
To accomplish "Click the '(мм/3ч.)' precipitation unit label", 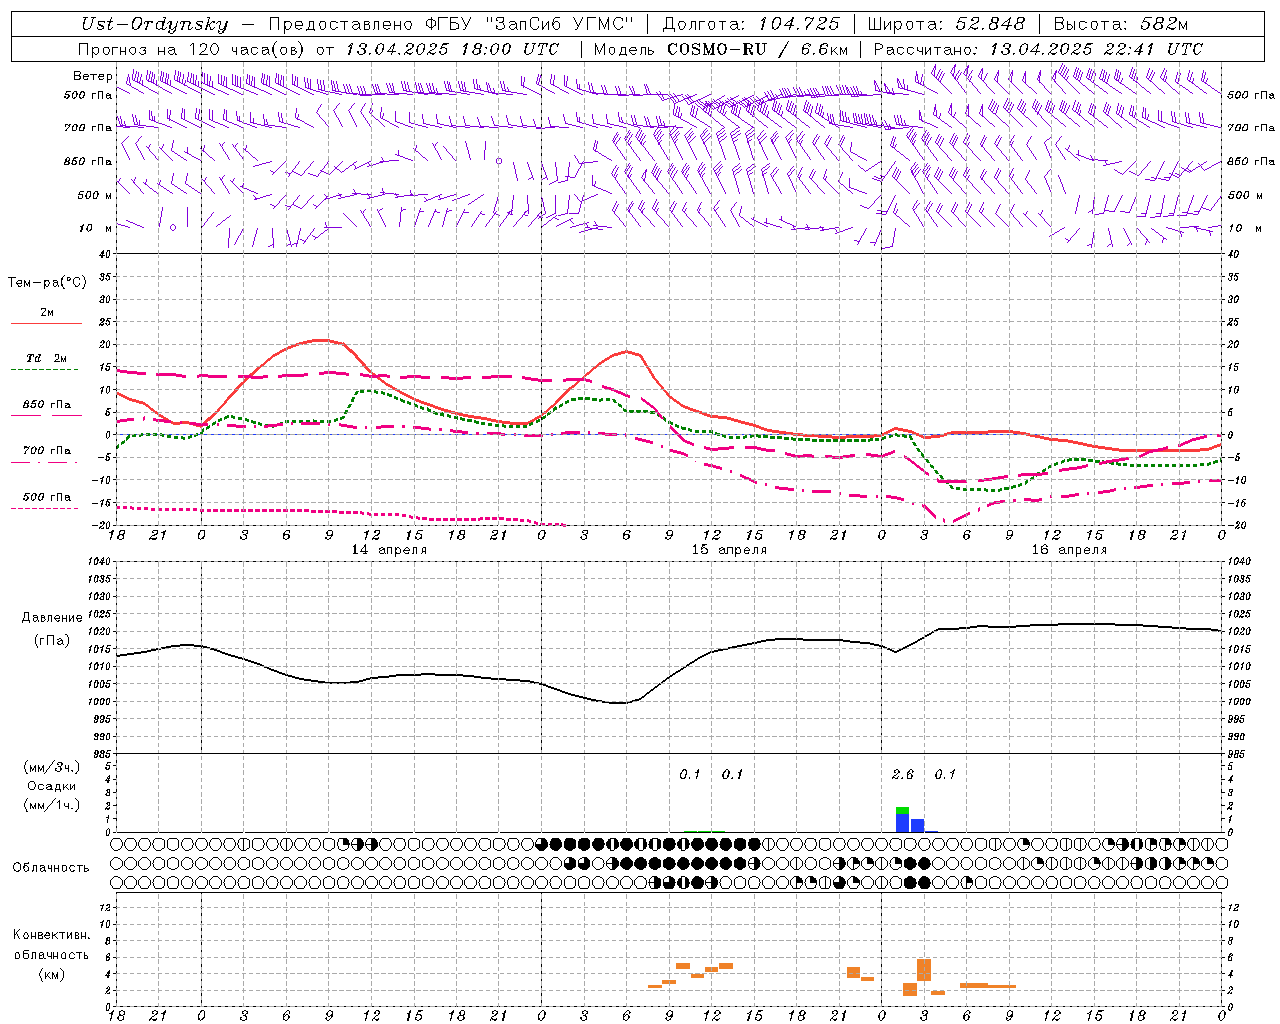I will click(x=51, y=768).
